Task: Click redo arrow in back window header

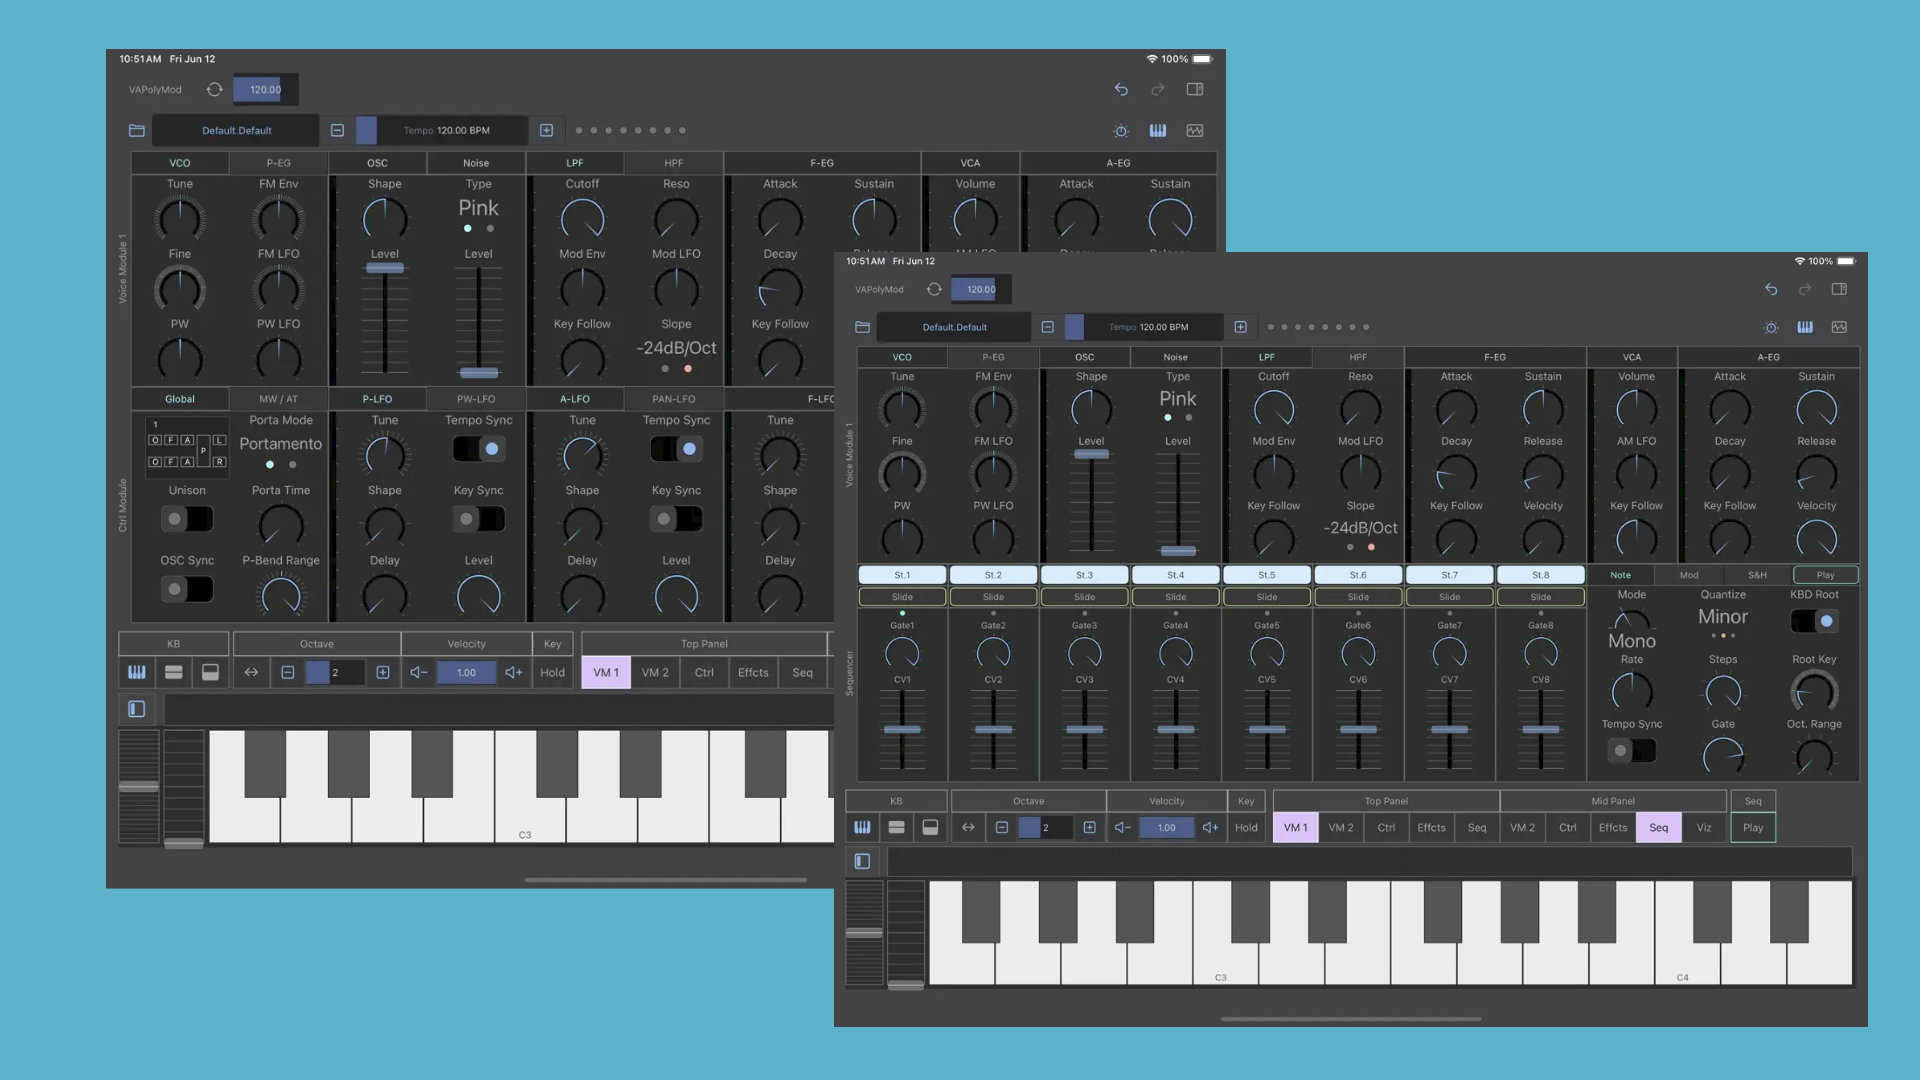Action: (1157, 89)
